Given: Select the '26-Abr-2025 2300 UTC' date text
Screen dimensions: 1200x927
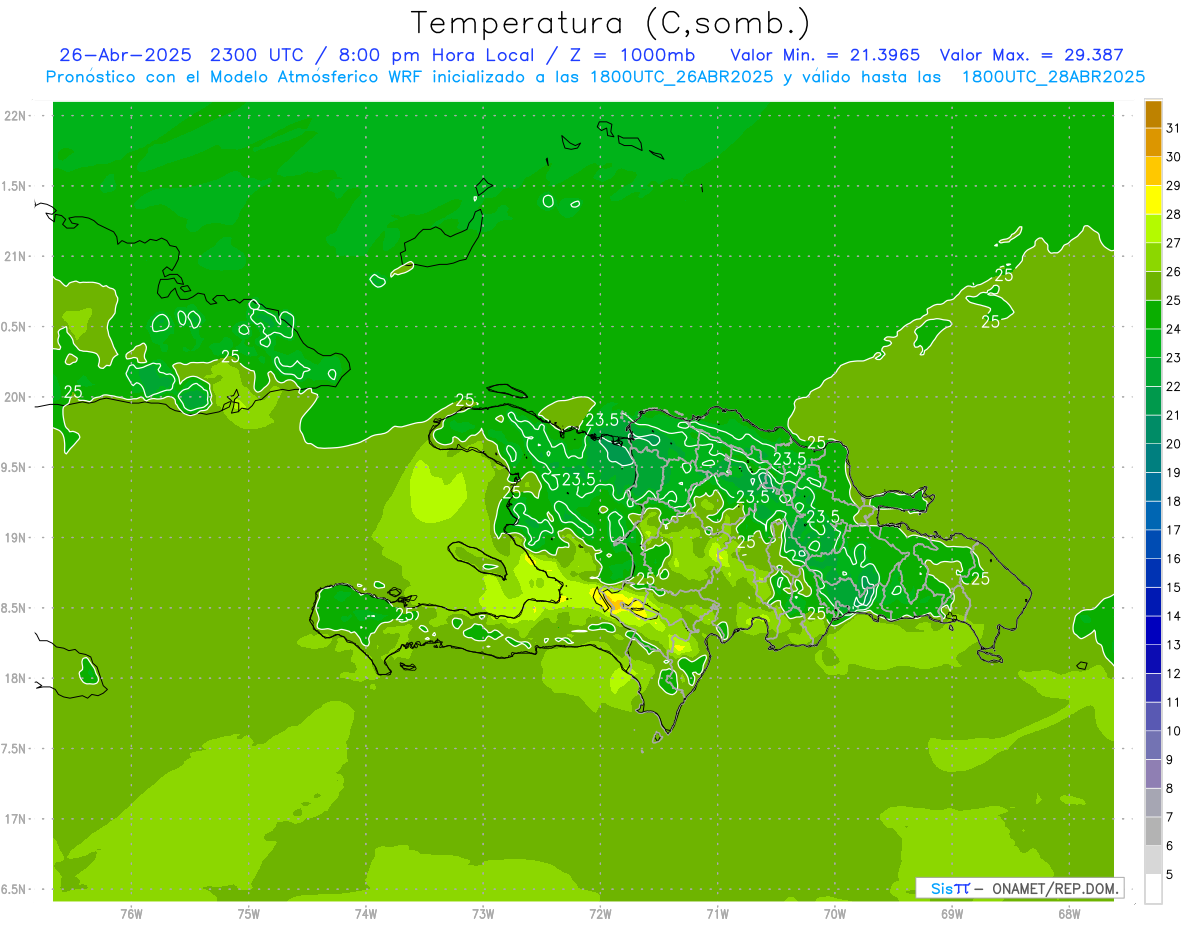Looking at the screenshot, I should [x=181, y=55].
